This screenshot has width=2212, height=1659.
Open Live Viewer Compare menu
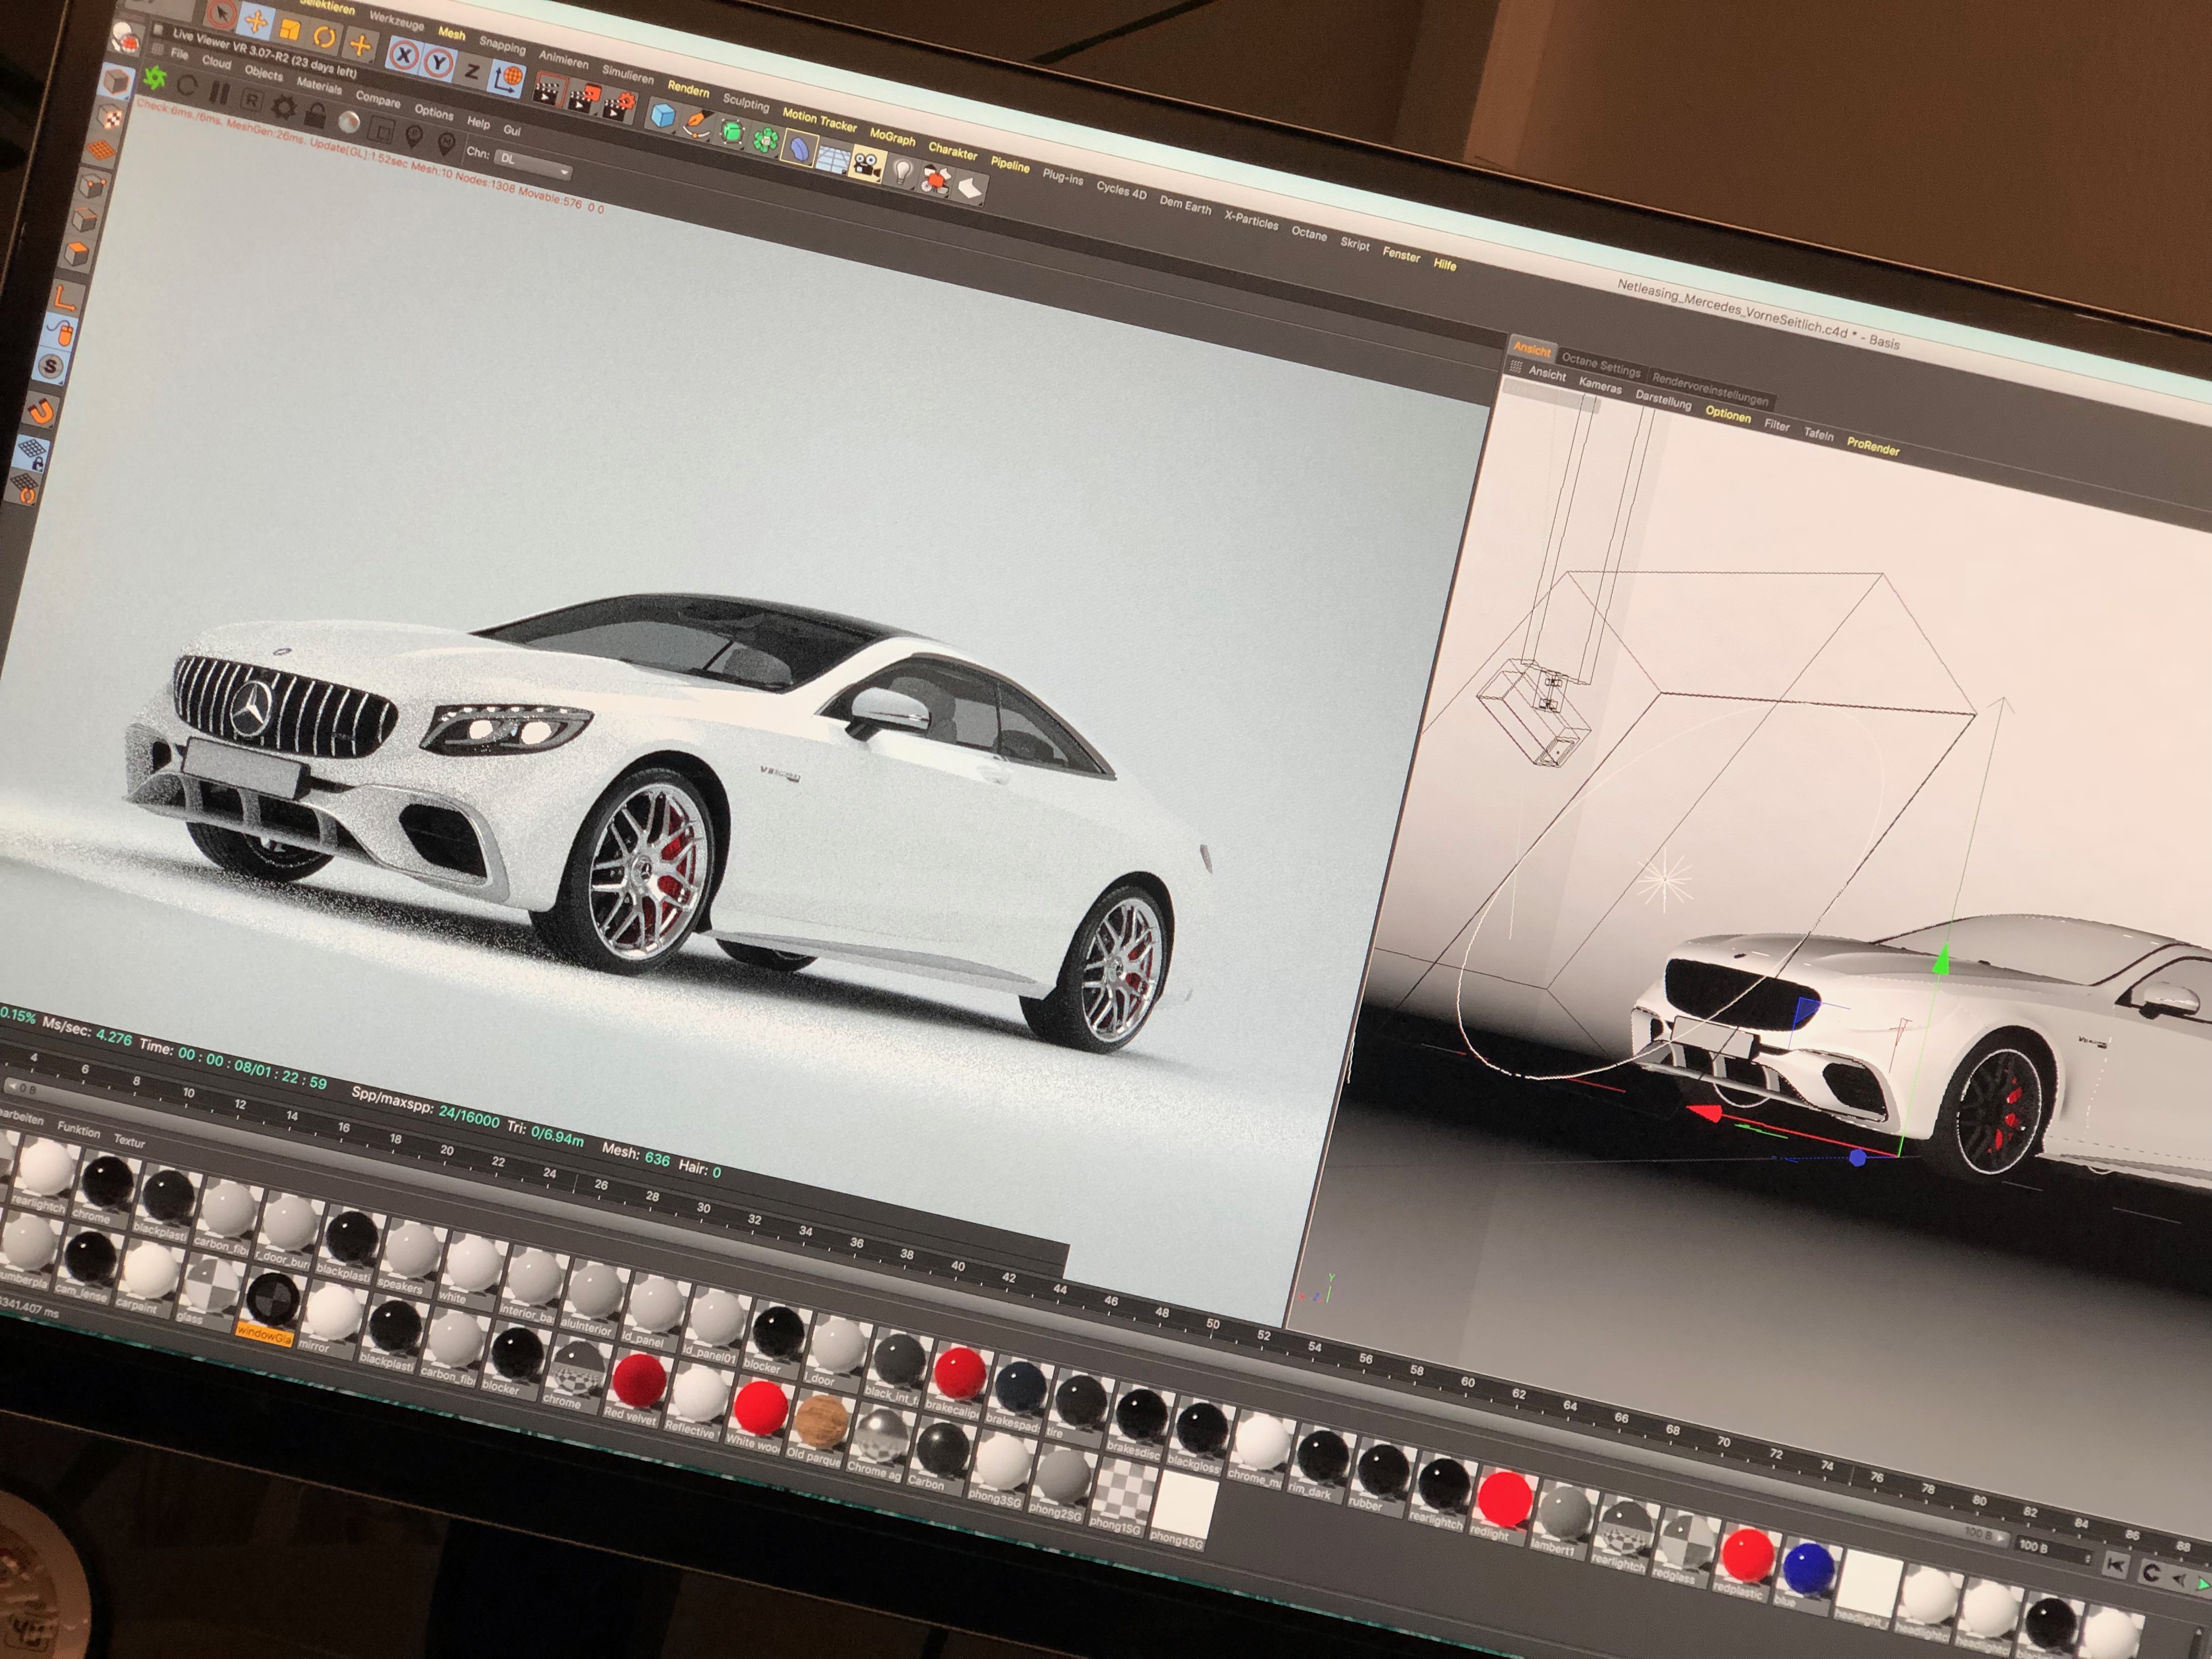(377, 99)
